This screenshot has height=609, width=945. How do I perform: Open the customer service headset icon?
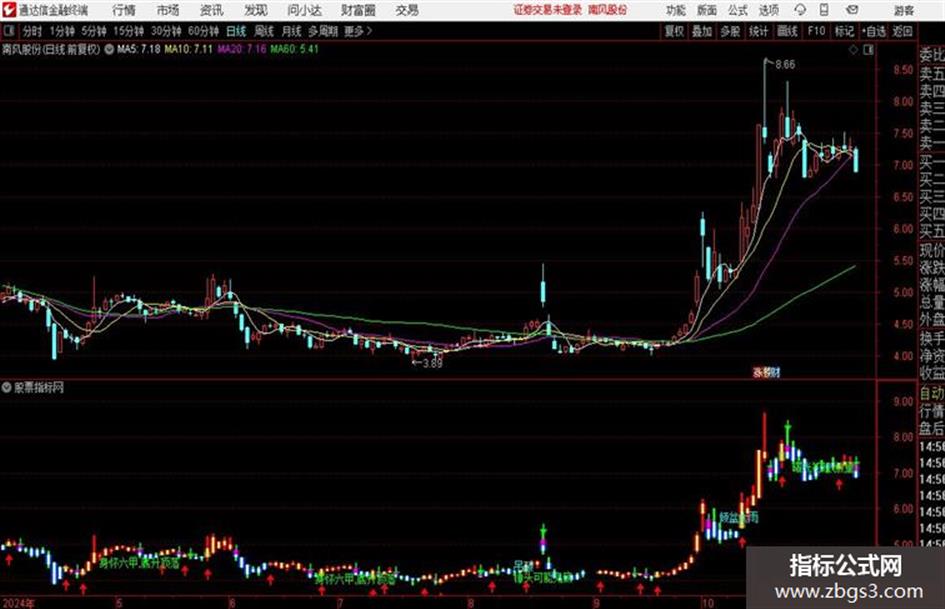point(800,10)
